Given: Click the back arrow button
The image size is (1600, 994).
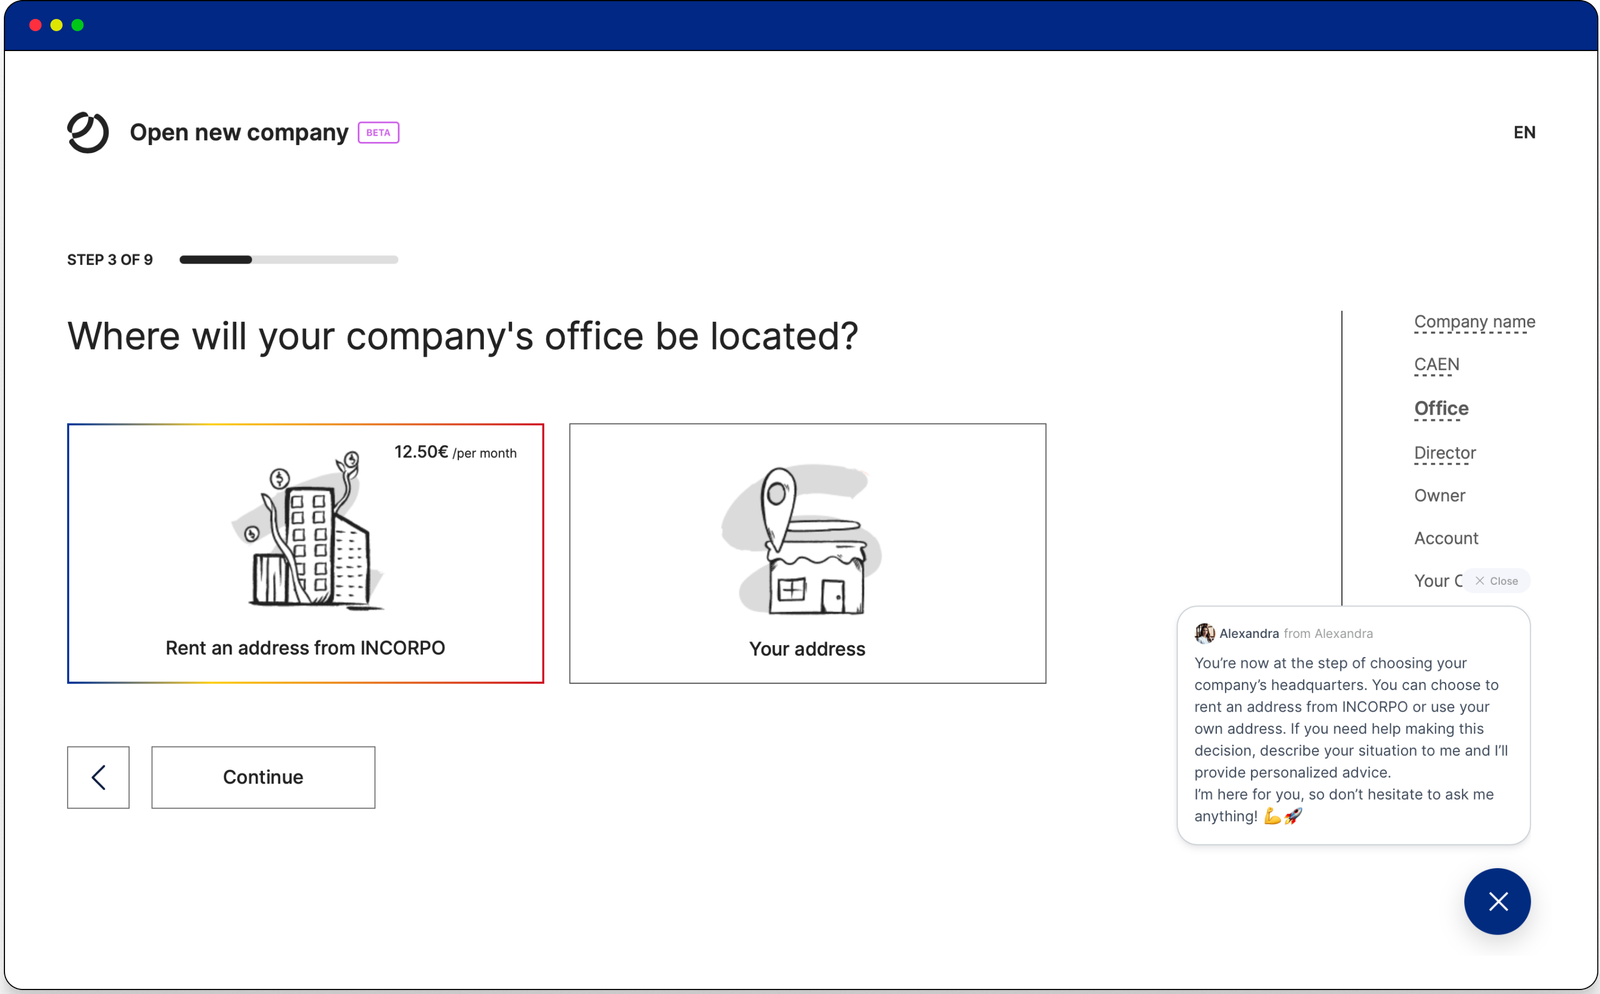Looking at the screenshot, I should tap(98, 777).
